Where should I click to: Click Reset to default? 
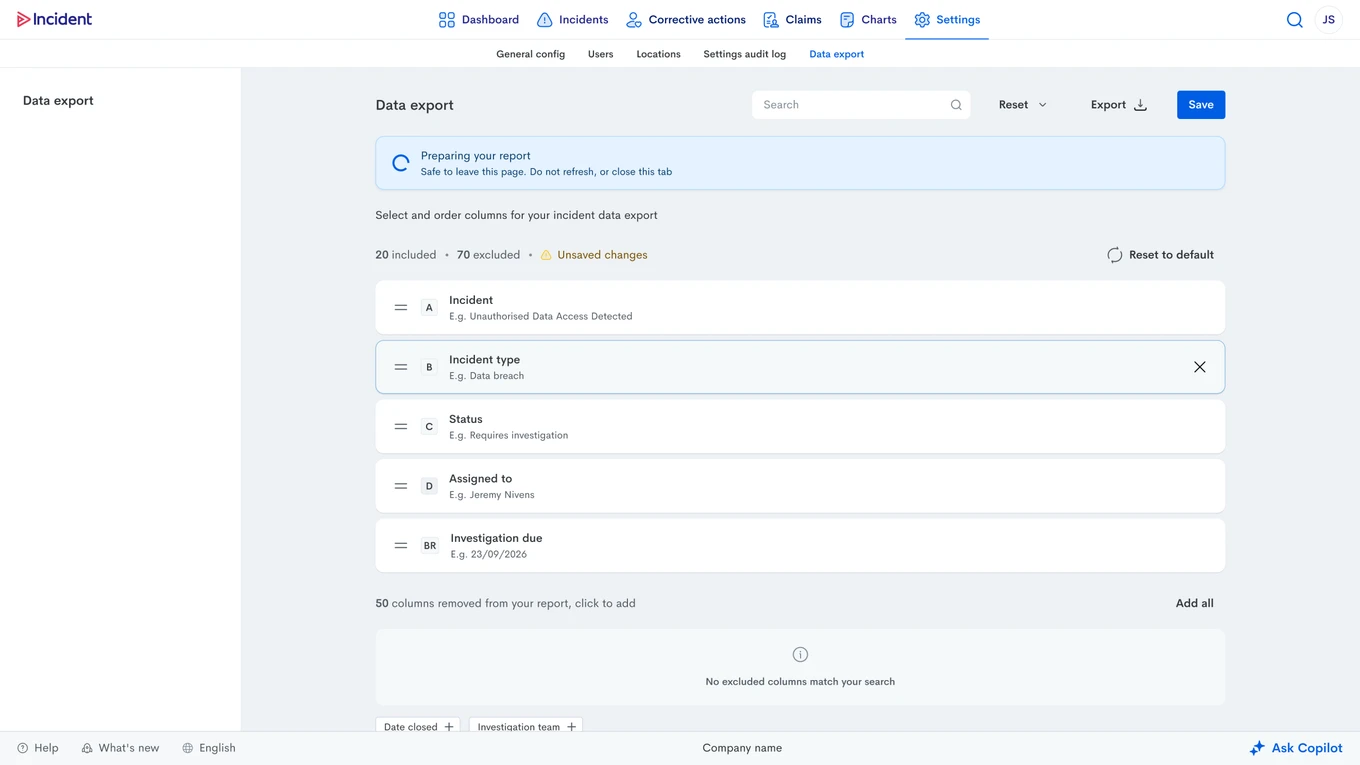(1160, 255)
